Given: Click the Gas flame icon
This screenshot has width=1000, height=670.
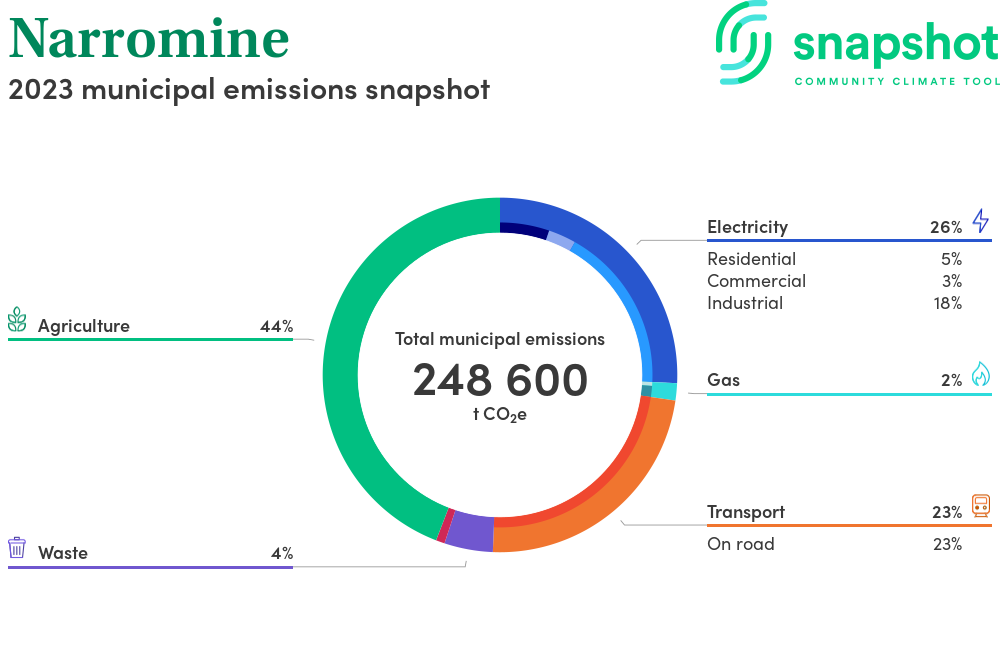Looking at the screenshot, I should tap(980, 374).
